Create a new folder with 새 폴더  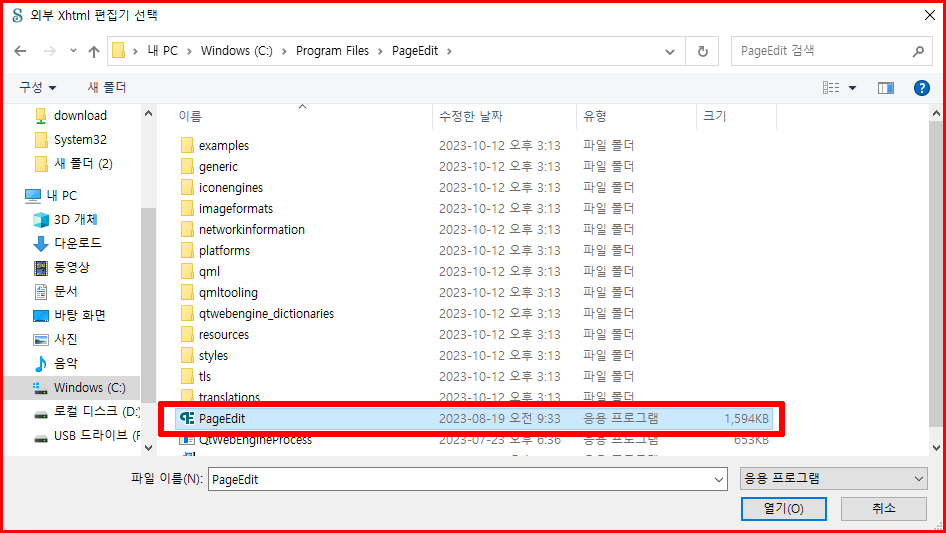(107, 88)
